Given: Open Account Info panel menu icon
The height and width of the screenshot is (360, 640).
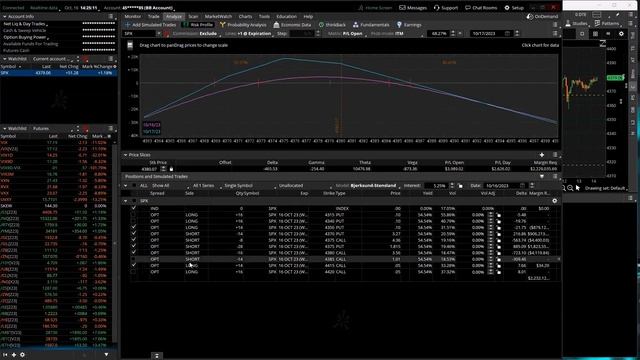Looking at the screenshot, I should 111,16.
